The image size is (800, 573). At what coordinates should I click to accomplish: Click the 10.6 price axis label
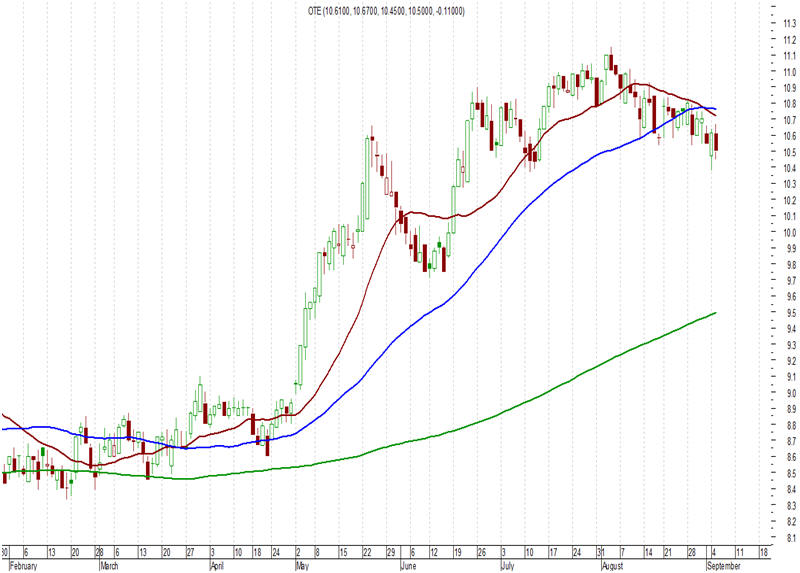pos(790,136)
